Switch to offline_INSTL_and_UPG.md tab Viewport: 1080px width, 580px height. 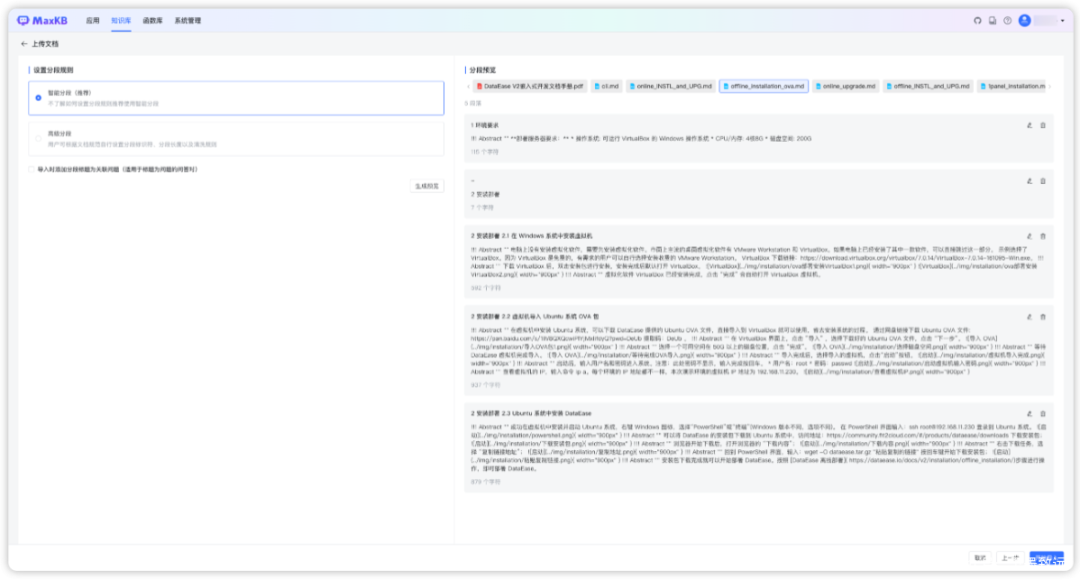point(928,86)
